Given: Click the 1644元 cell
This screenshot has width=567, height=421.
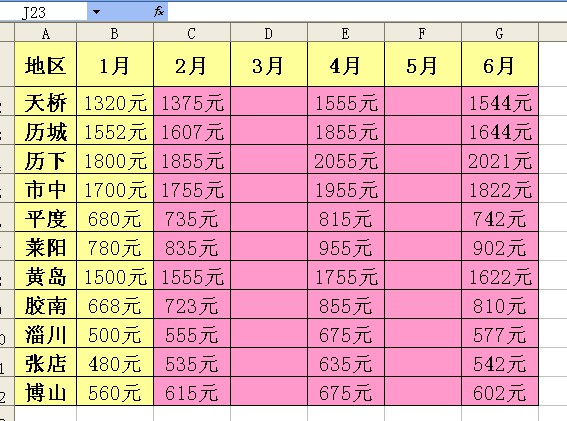Looking at the screenshot, I should coord(500,131).
